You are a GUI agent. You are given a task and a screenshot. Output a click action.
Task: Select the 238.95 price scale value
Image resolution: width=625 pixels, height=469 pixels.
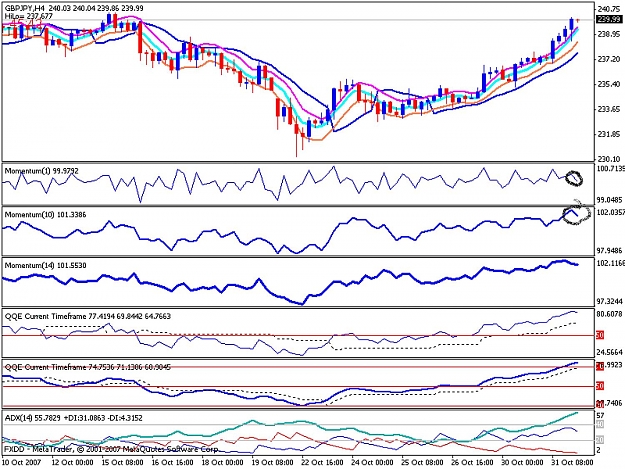pos(609,34)
